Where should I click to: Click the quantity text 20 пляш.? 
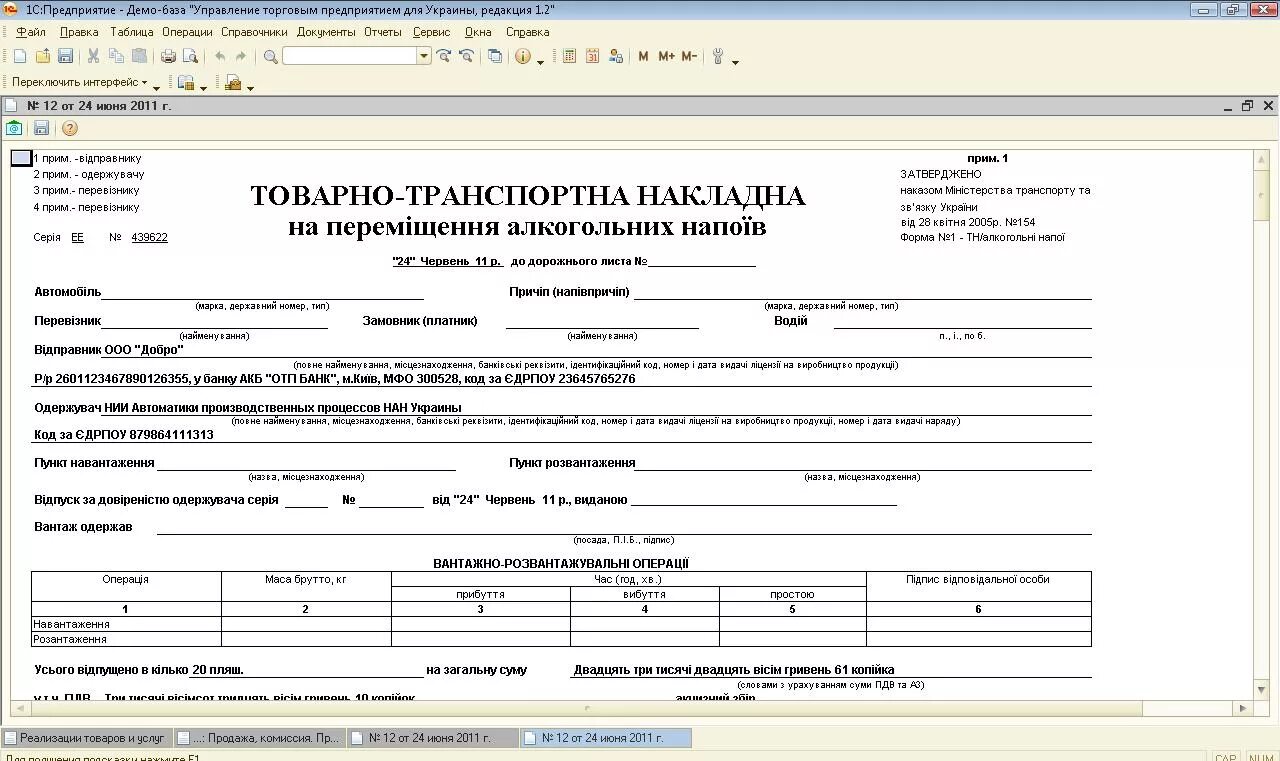click(x=218, y=670)
